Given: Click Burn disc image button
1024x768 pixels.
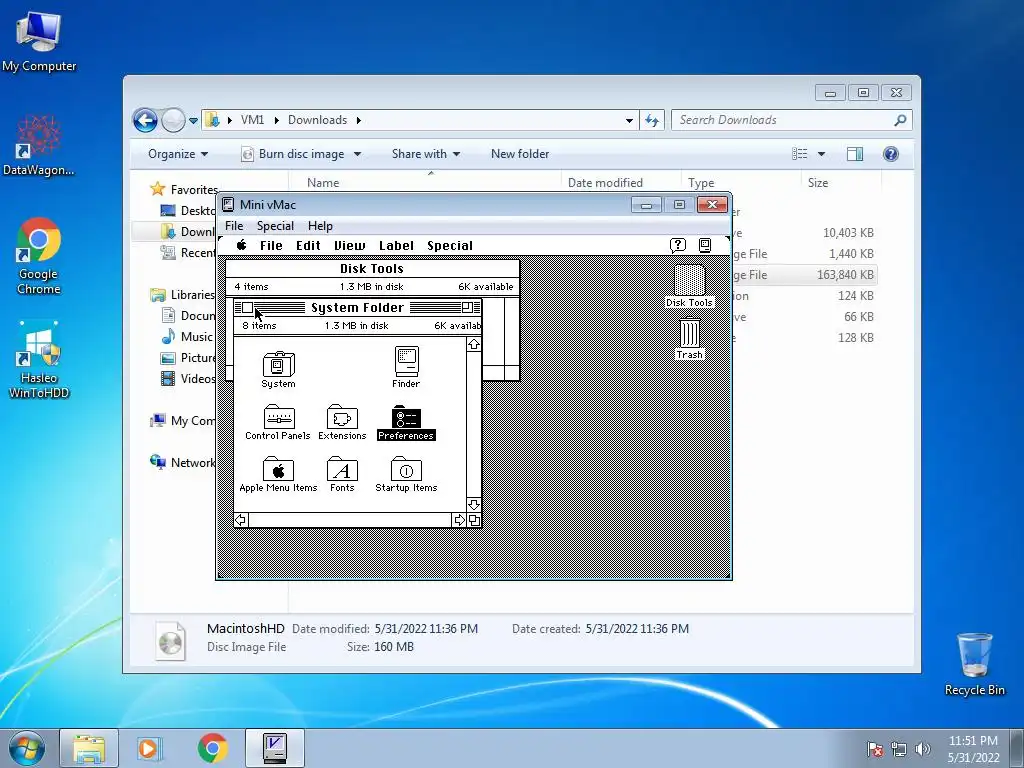Looking at the screenshot, I should pyautogui.click(x=293, y=154).
